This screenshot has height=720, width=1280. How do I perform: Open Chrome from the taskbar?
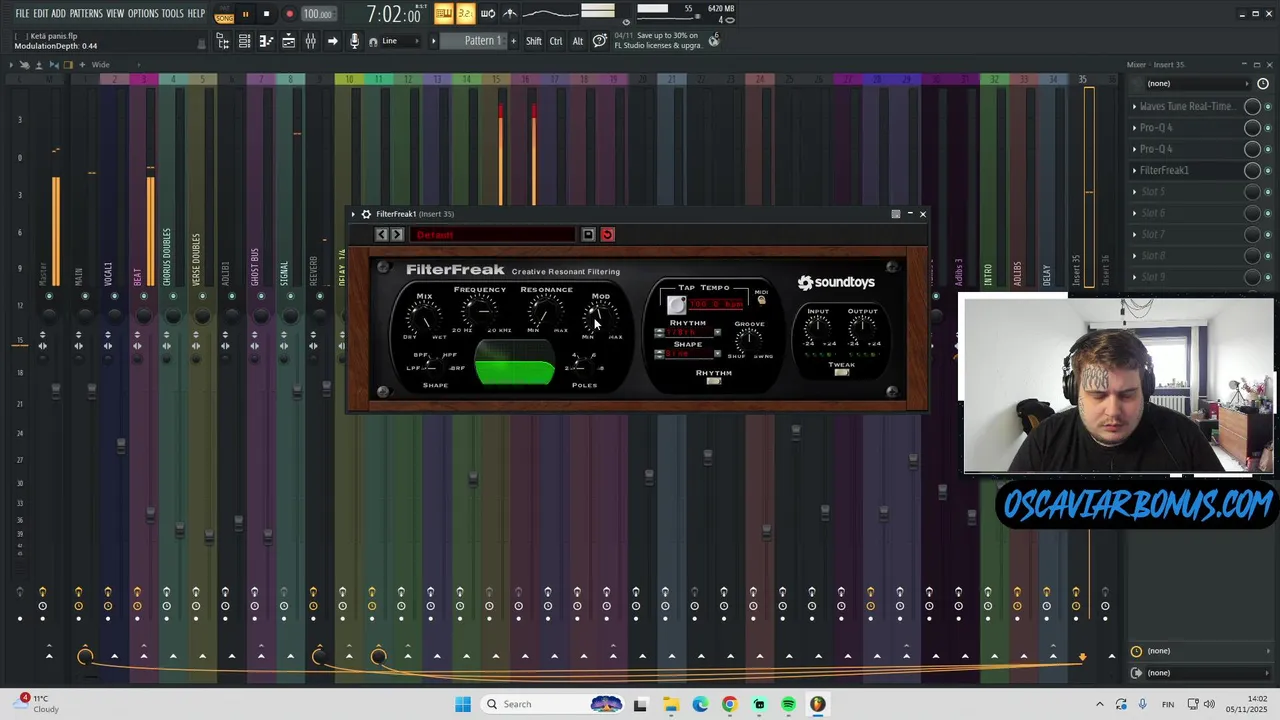tap(729, 704)
